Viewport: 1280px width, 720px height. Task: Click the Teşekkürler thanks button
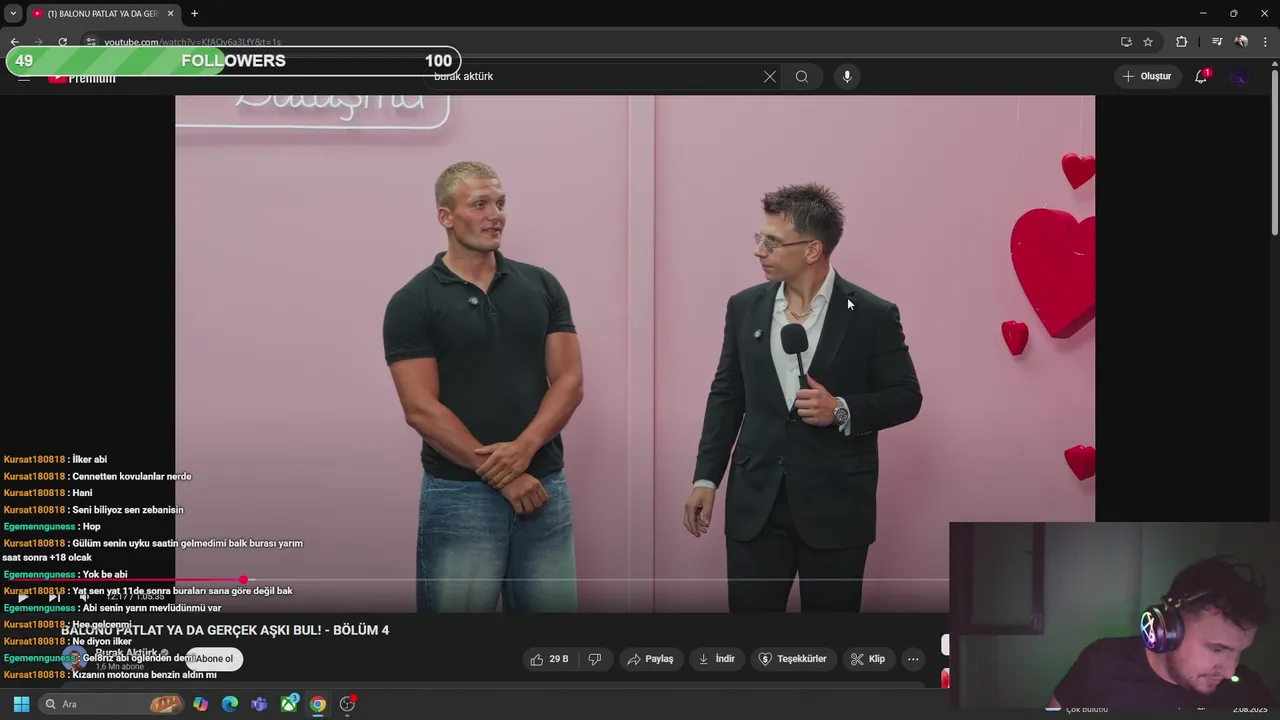pos(793,659)
